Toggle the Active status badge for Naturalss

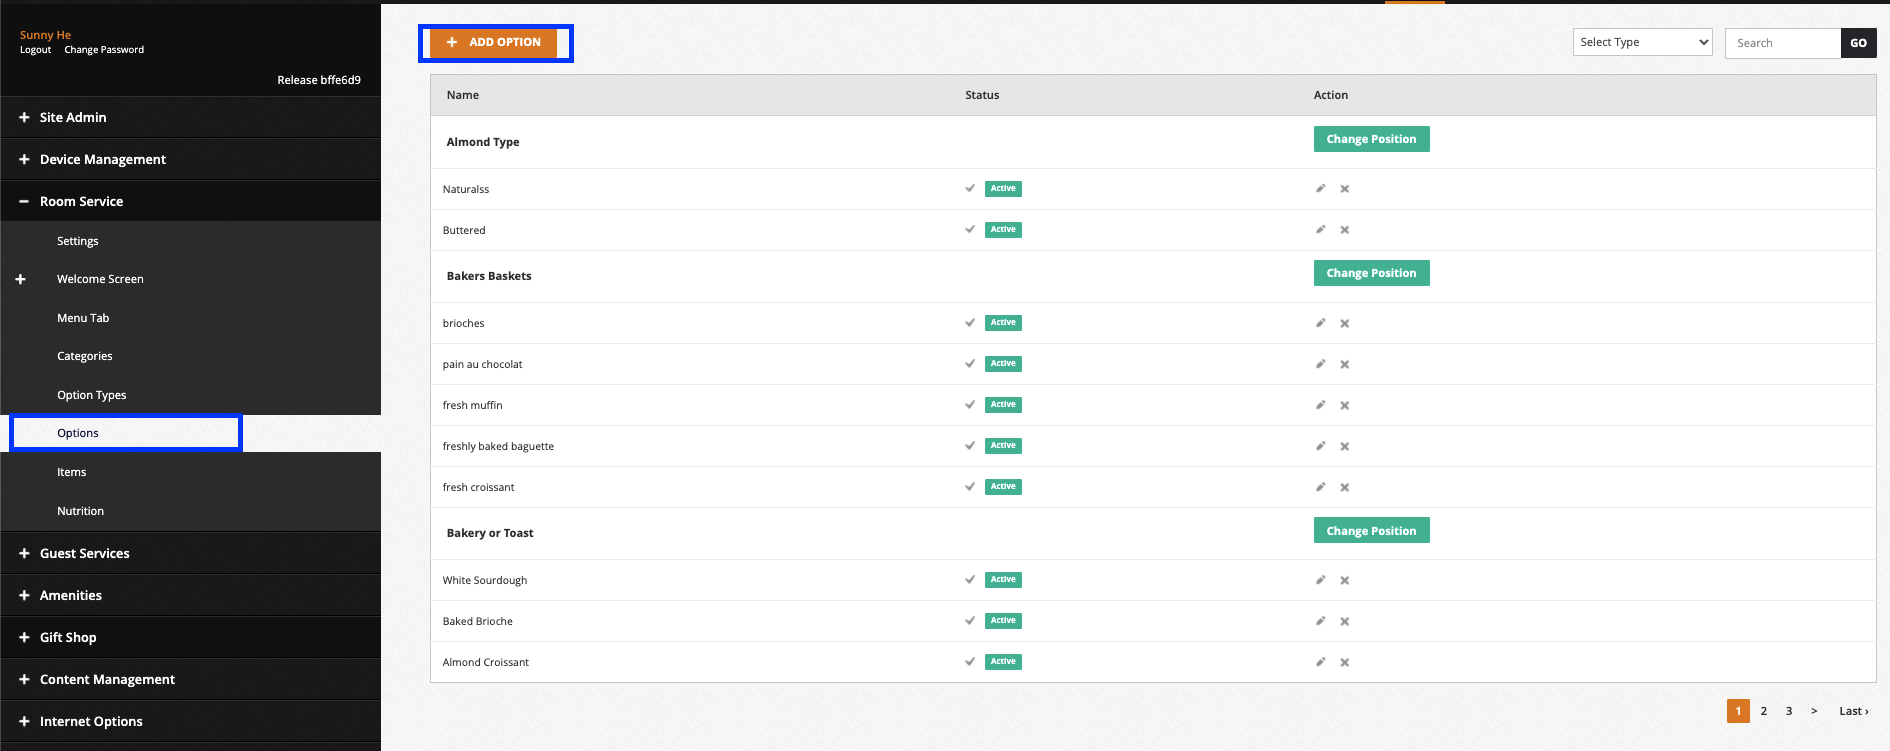1003,189
